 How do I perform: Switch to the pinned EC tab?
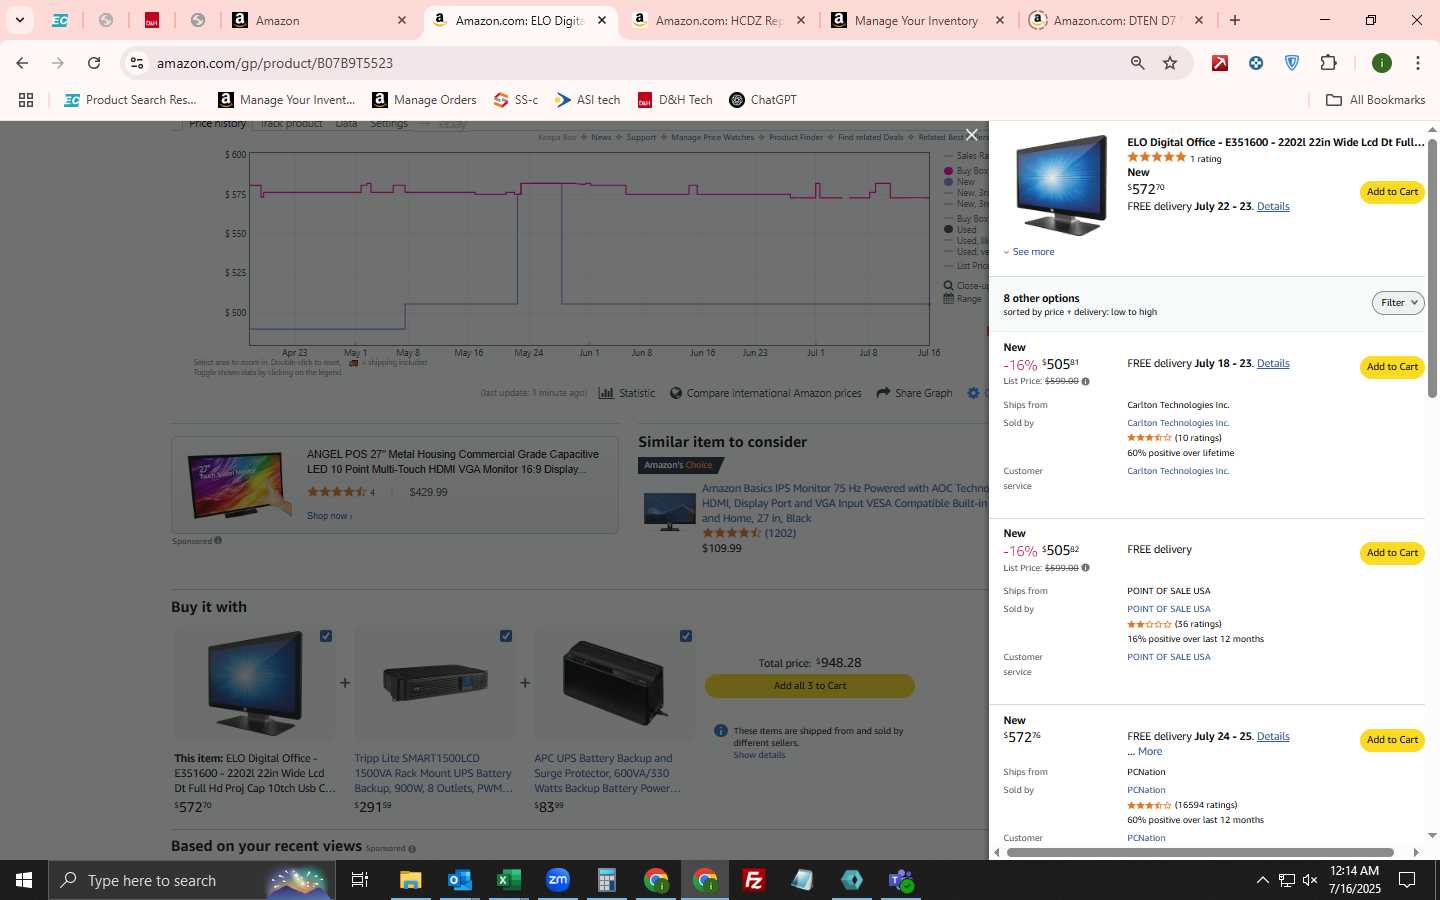[x=60, y=20]
